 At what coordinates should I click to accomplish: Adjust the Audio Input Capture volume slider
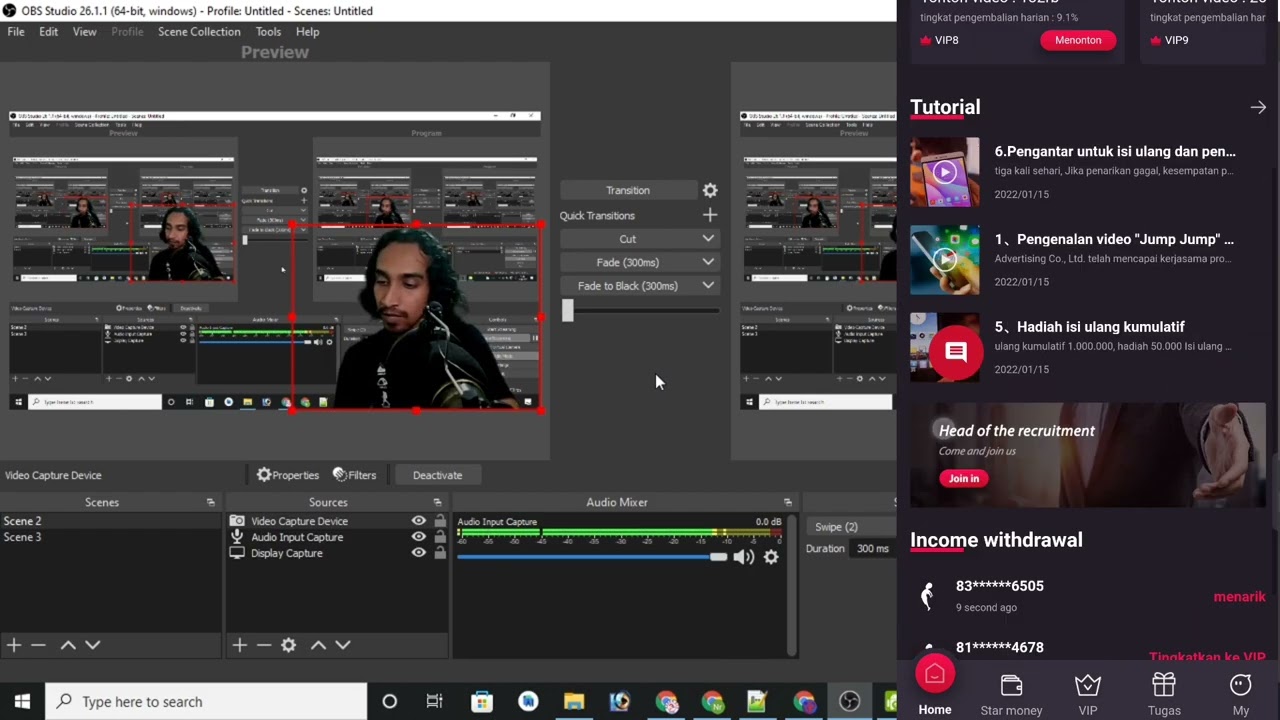pyautogui.click(x=592, y=557)
